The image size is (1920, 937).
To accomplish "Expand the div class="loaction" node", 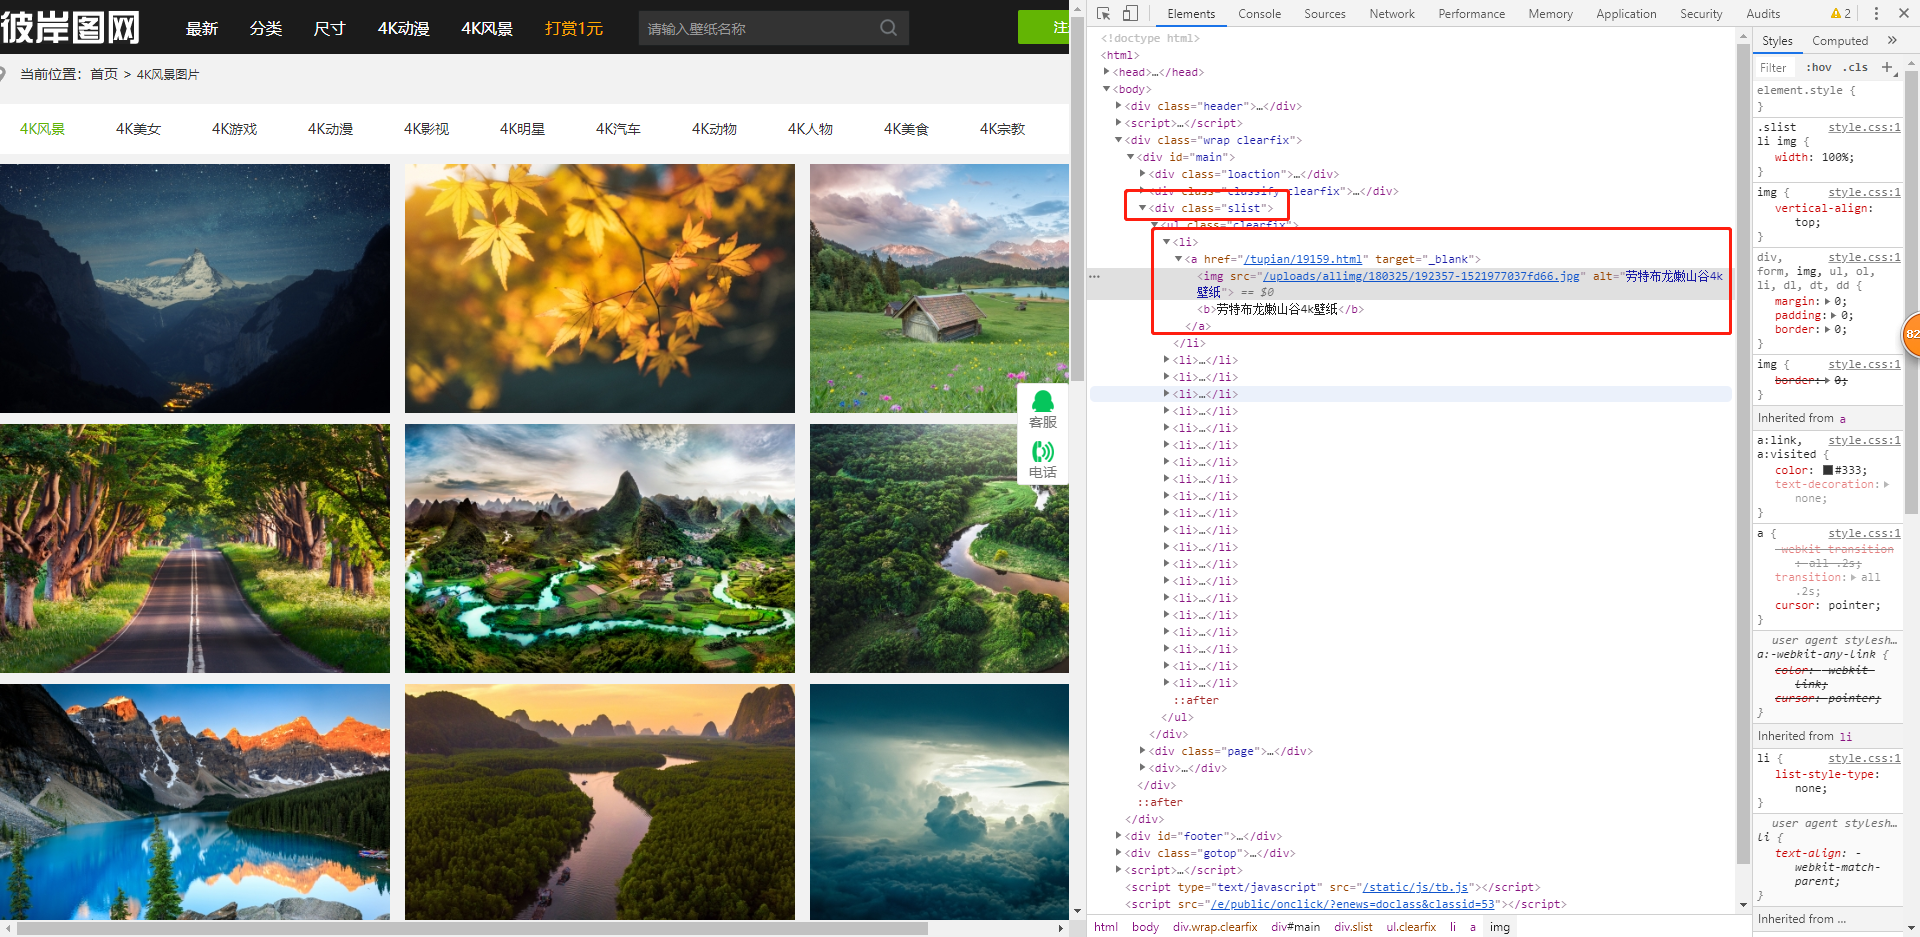I will 1143,174.
